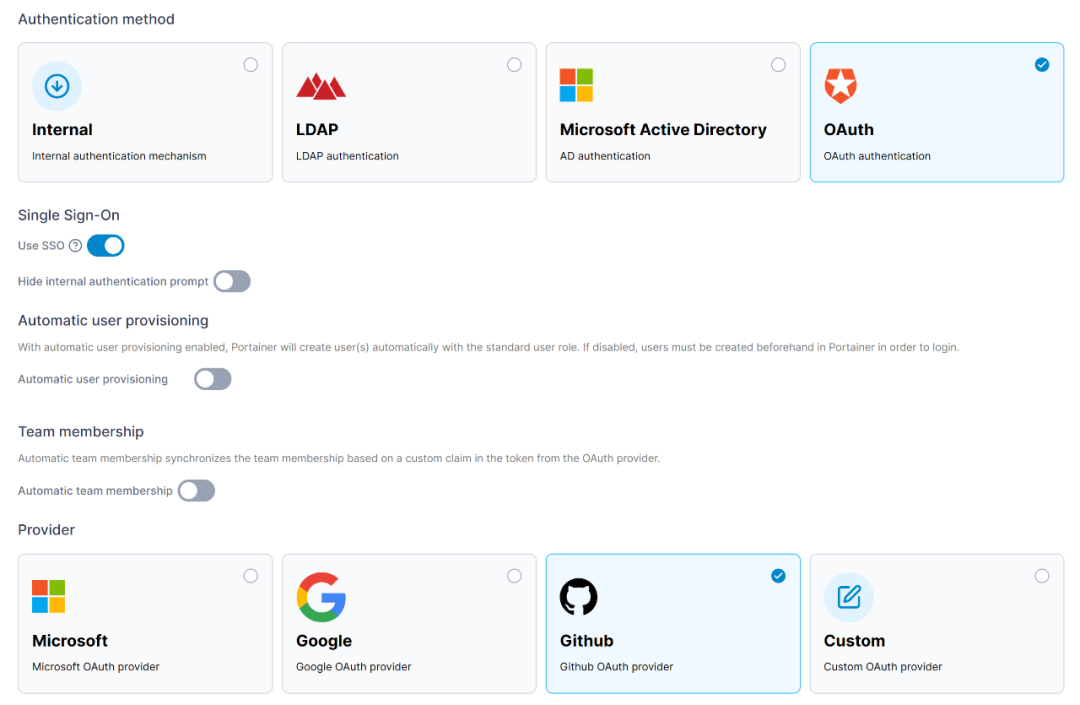Image resolution: width=1080 pixels, height=705 pixels.
Task: Click the "Microsoft OAuth provider" card description
Action: tap(96, 667)
